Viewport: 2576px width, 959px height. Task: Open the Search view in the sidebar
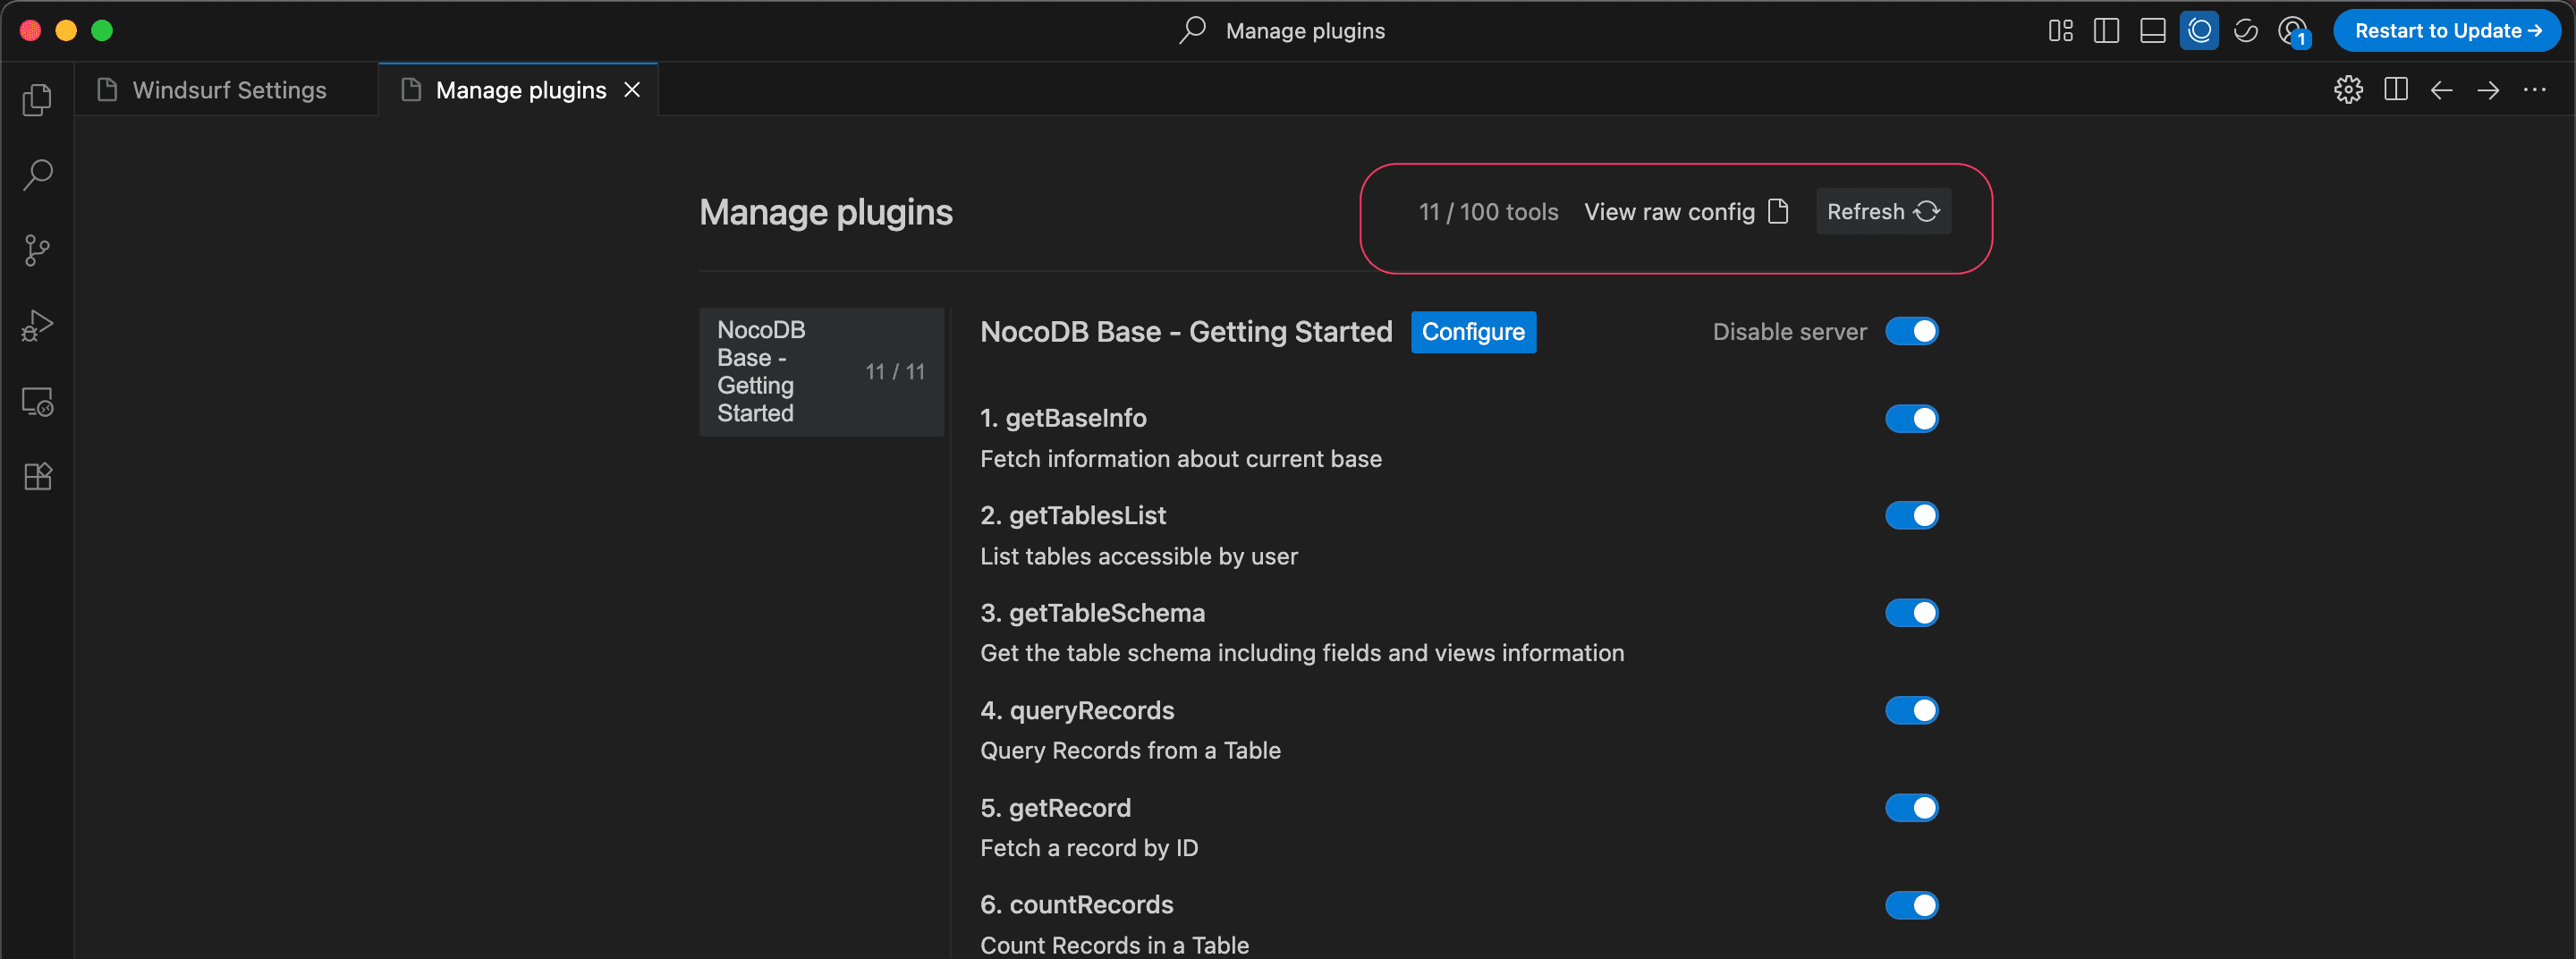tap(37, 175)
